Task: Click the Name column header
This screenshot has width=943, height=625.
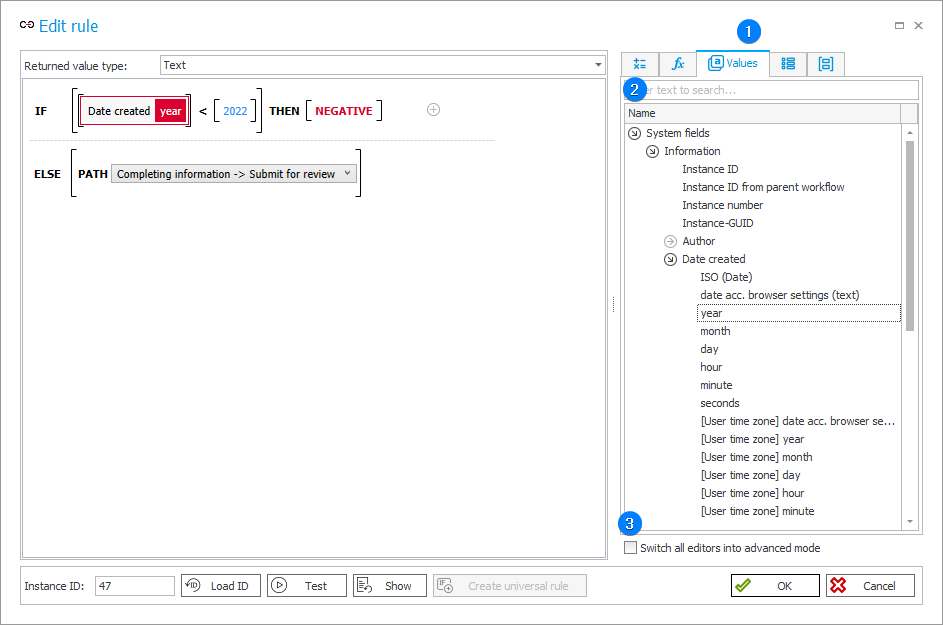Action: pyautogui.click(x=763, y=113)
